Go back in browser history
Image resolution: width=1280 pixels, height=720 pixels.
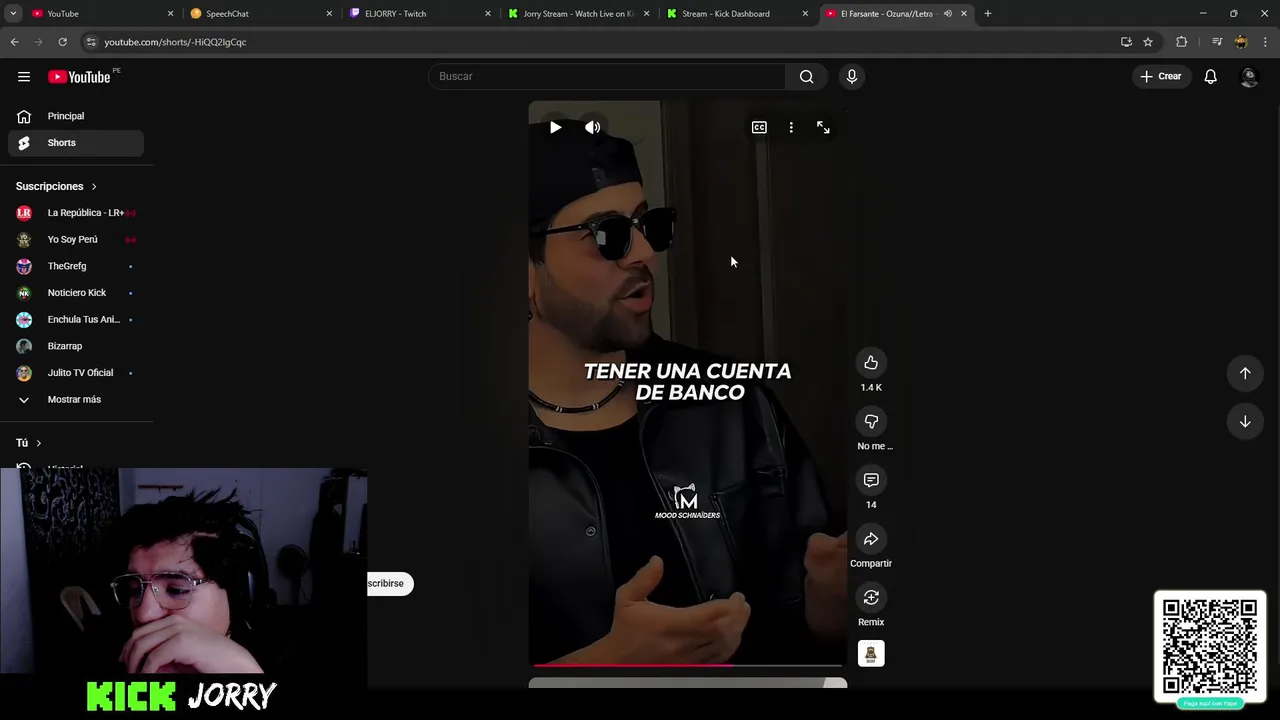[14, 42]
